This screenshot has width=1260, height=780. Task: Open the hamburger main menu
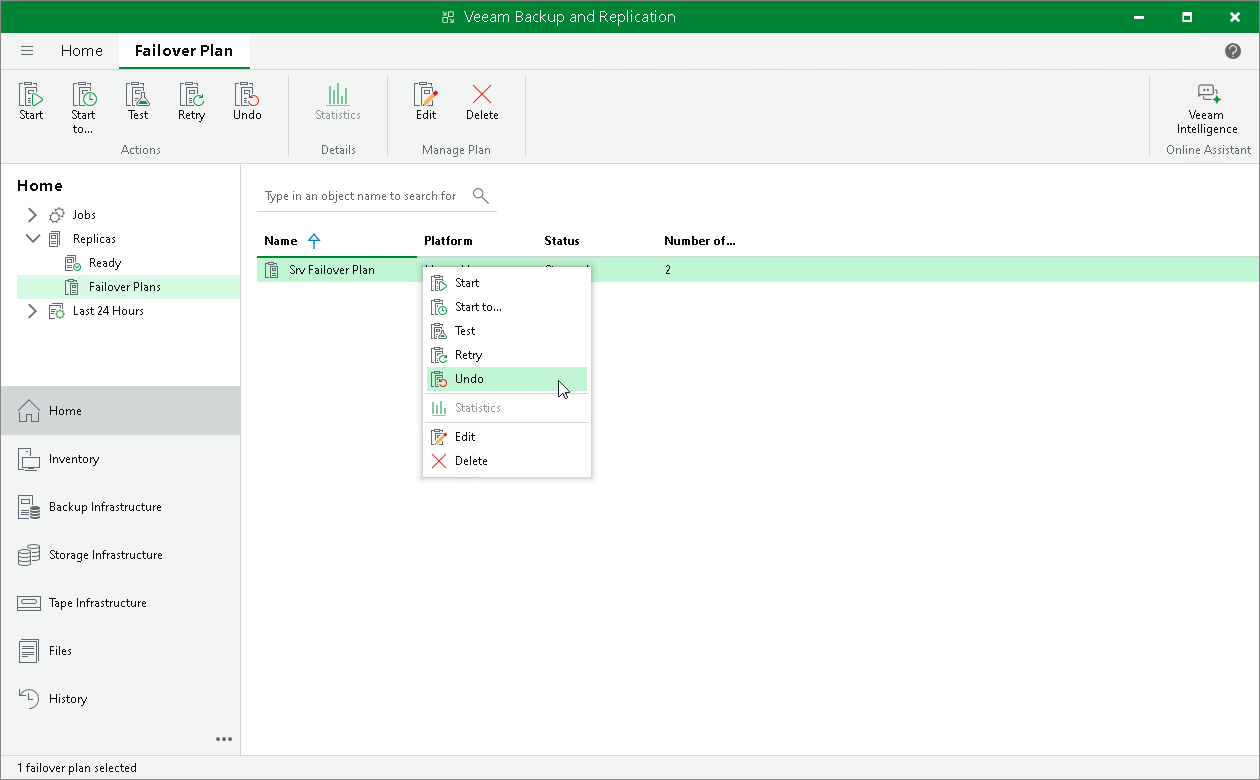tap(27, 51)
